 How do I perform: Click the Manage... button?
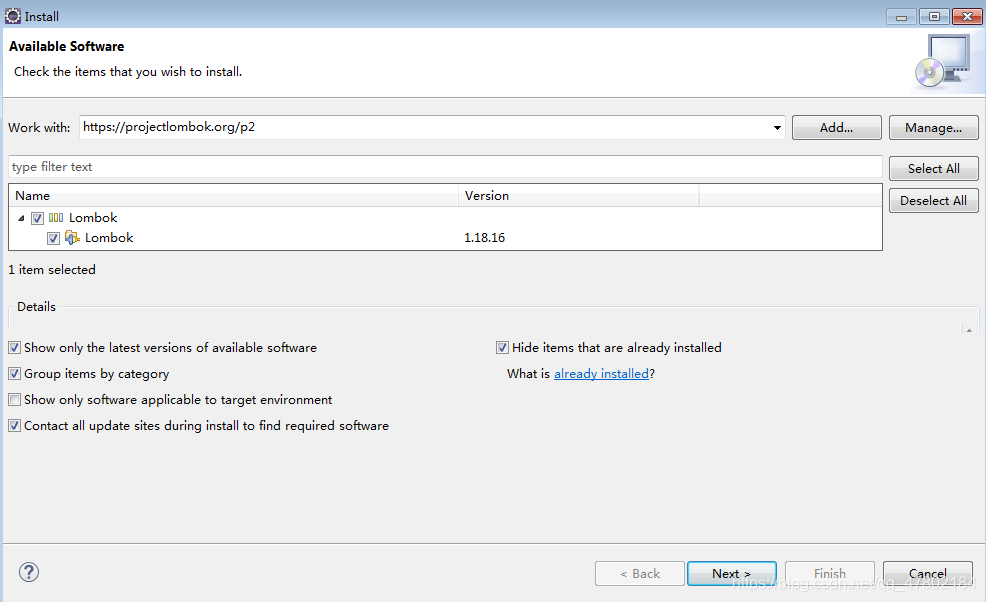tap(933, 128)
